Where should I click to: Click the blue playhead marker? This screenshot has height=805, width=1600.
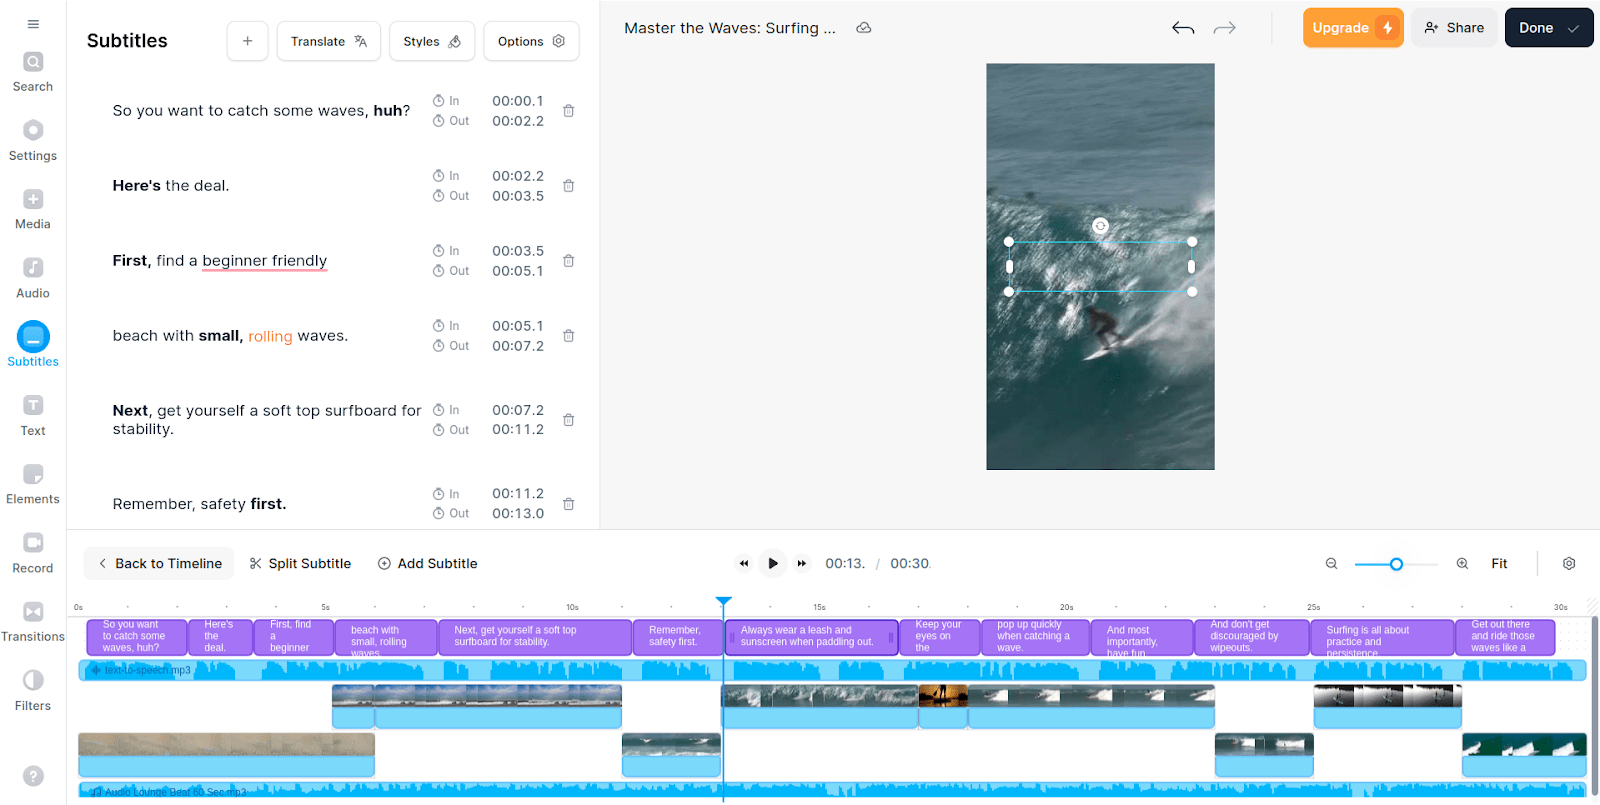coord(724,601)
